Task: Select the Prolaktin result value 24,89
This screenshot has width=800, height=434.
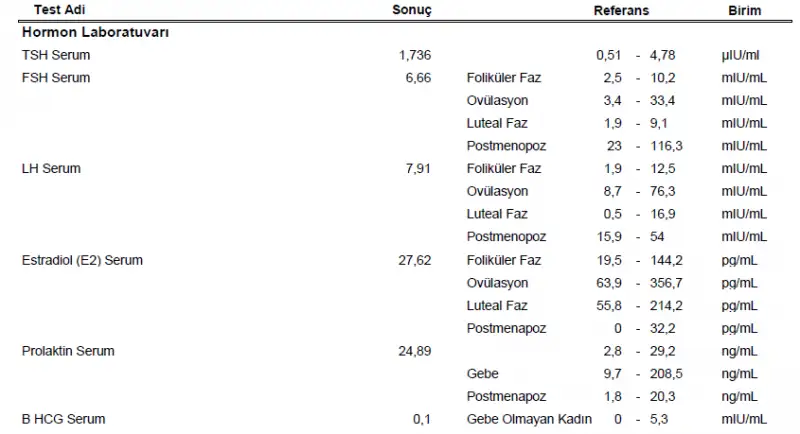Action: point(415,351)
